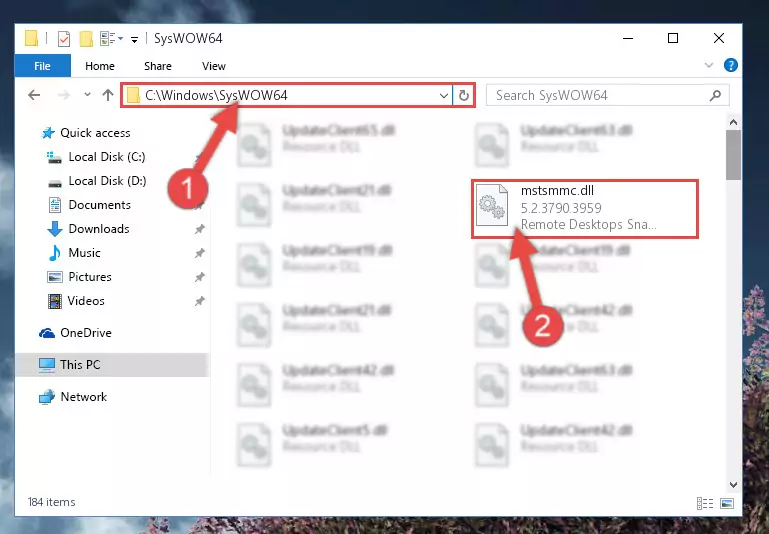Switch to Details view icon in status bar
The height and width of the screenshot is (534, 769).
(705, 503)
